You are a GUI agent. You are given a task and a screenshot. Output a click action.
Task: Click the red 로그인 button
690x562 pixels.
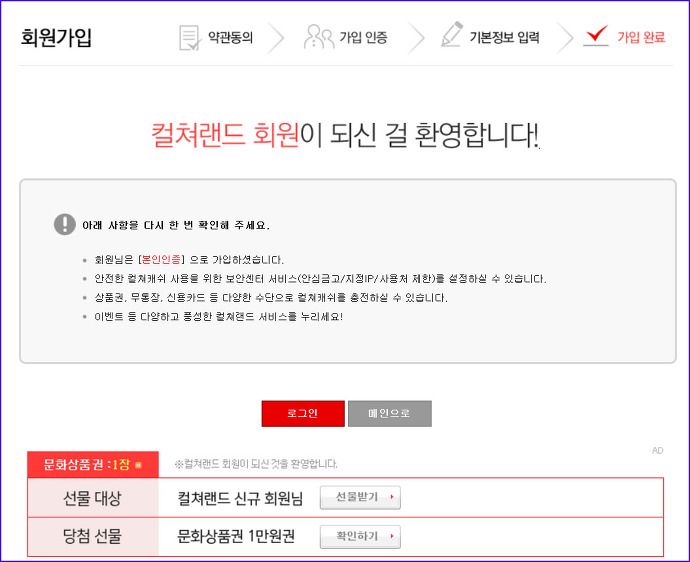(x=303, y=413)
